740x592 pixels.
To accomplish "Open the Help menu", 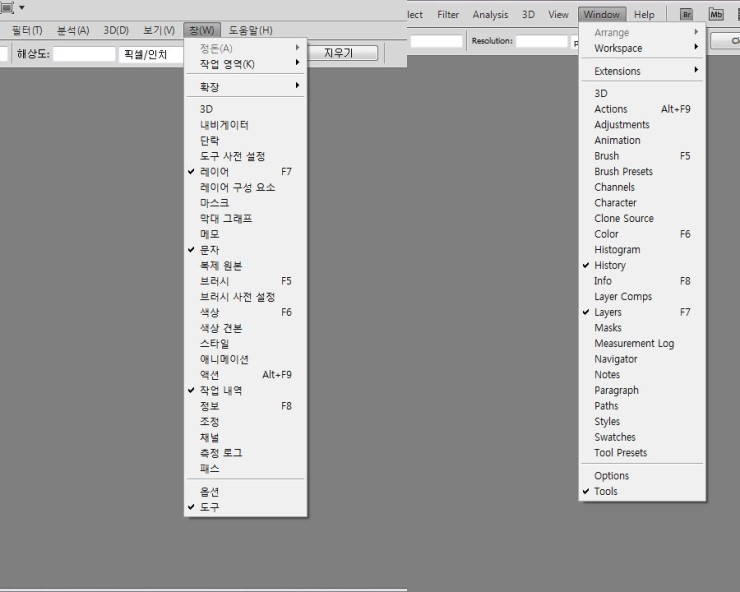I will click(x=644, y=15).
